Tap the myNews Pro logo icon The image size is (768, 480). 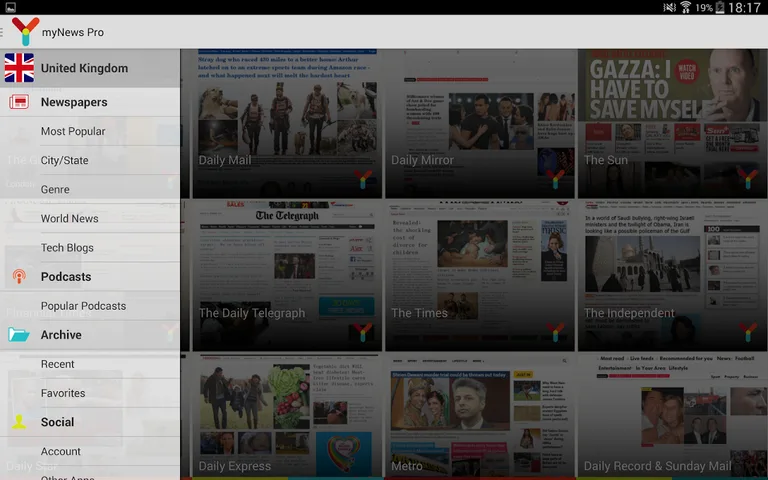25,31
